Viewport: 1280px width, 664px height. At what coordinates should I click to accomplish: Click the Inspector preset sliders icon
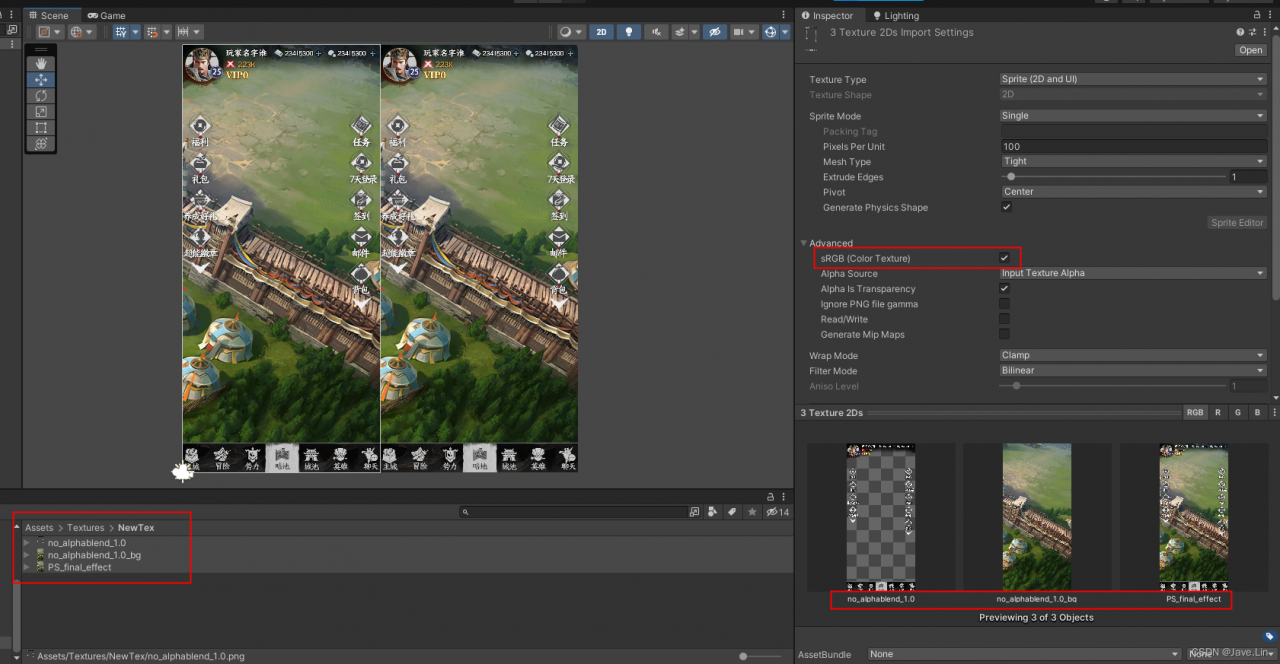pos(1254,32)
